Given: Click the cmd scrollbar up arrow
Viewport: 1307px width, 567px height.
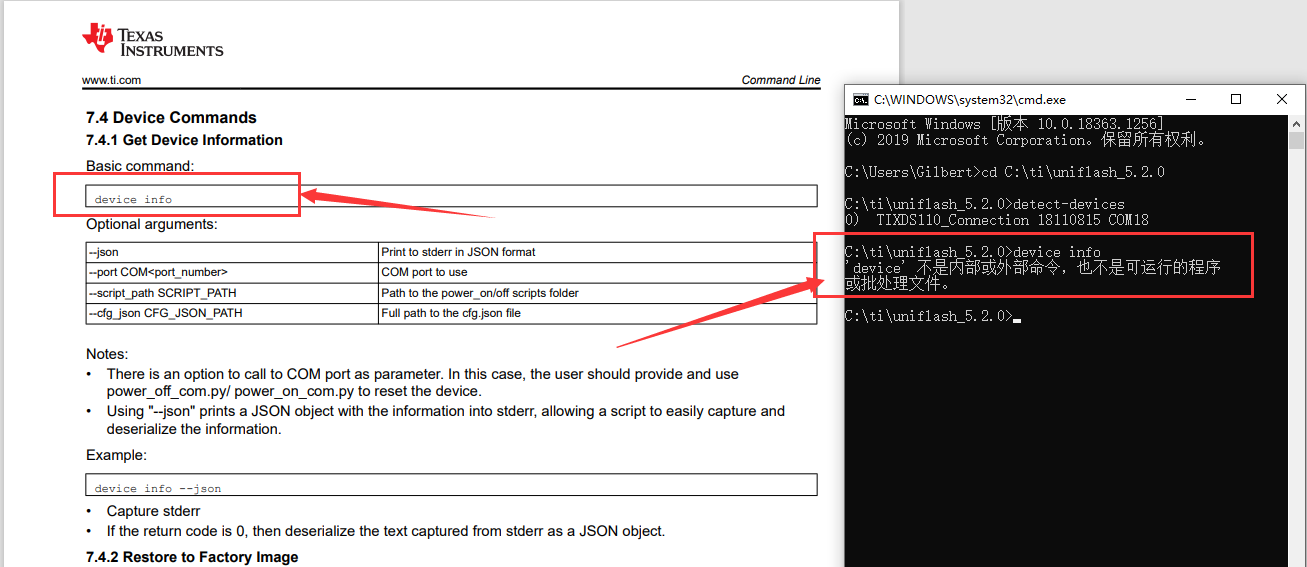Looking at the screenshot, I should click(1297, 123).
